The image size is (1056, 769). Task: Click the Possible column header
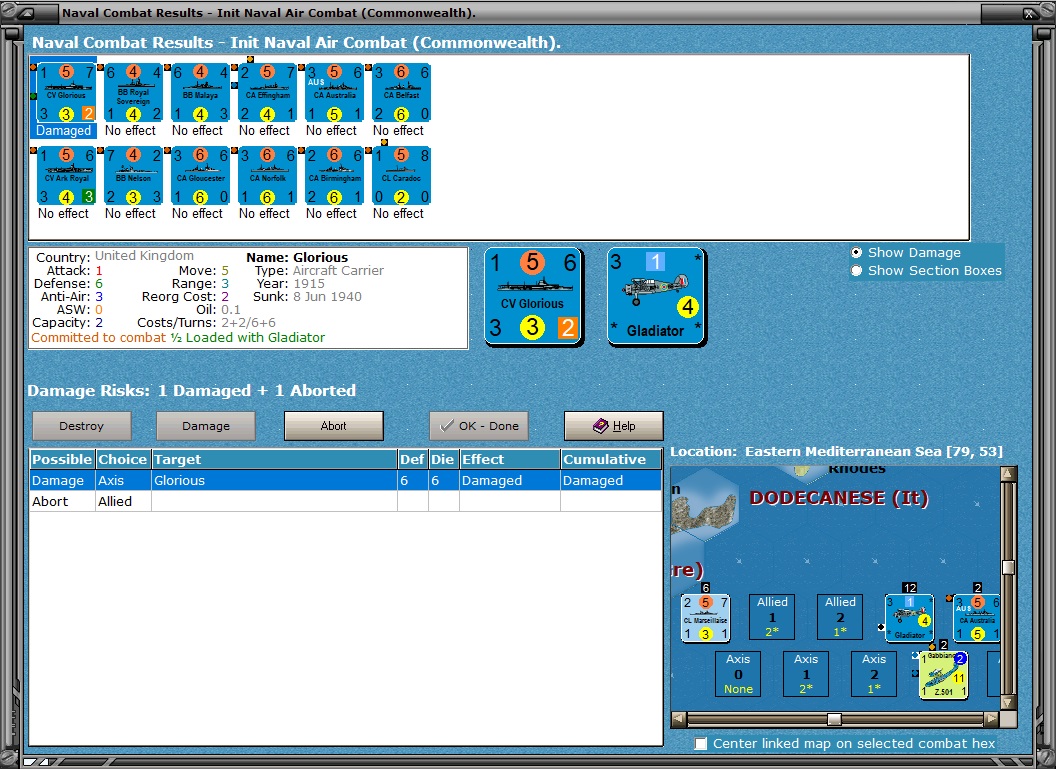(62, 459)
